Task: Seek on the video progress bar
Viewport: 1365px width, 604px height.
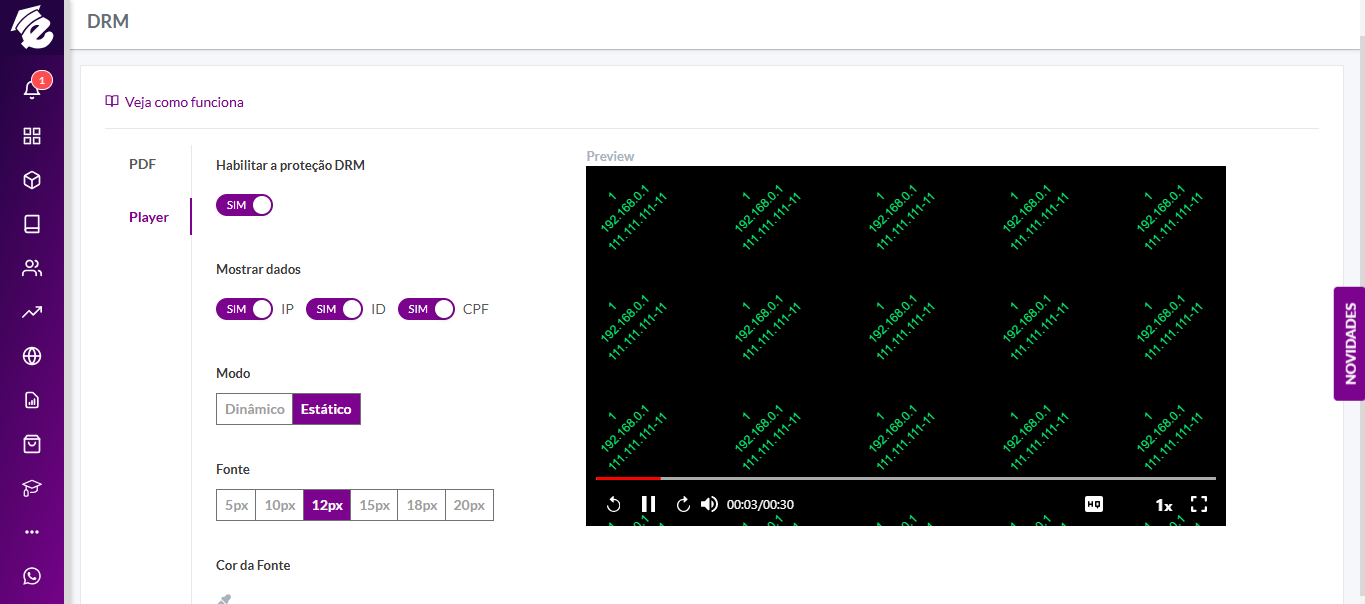Action: point(906,478)
